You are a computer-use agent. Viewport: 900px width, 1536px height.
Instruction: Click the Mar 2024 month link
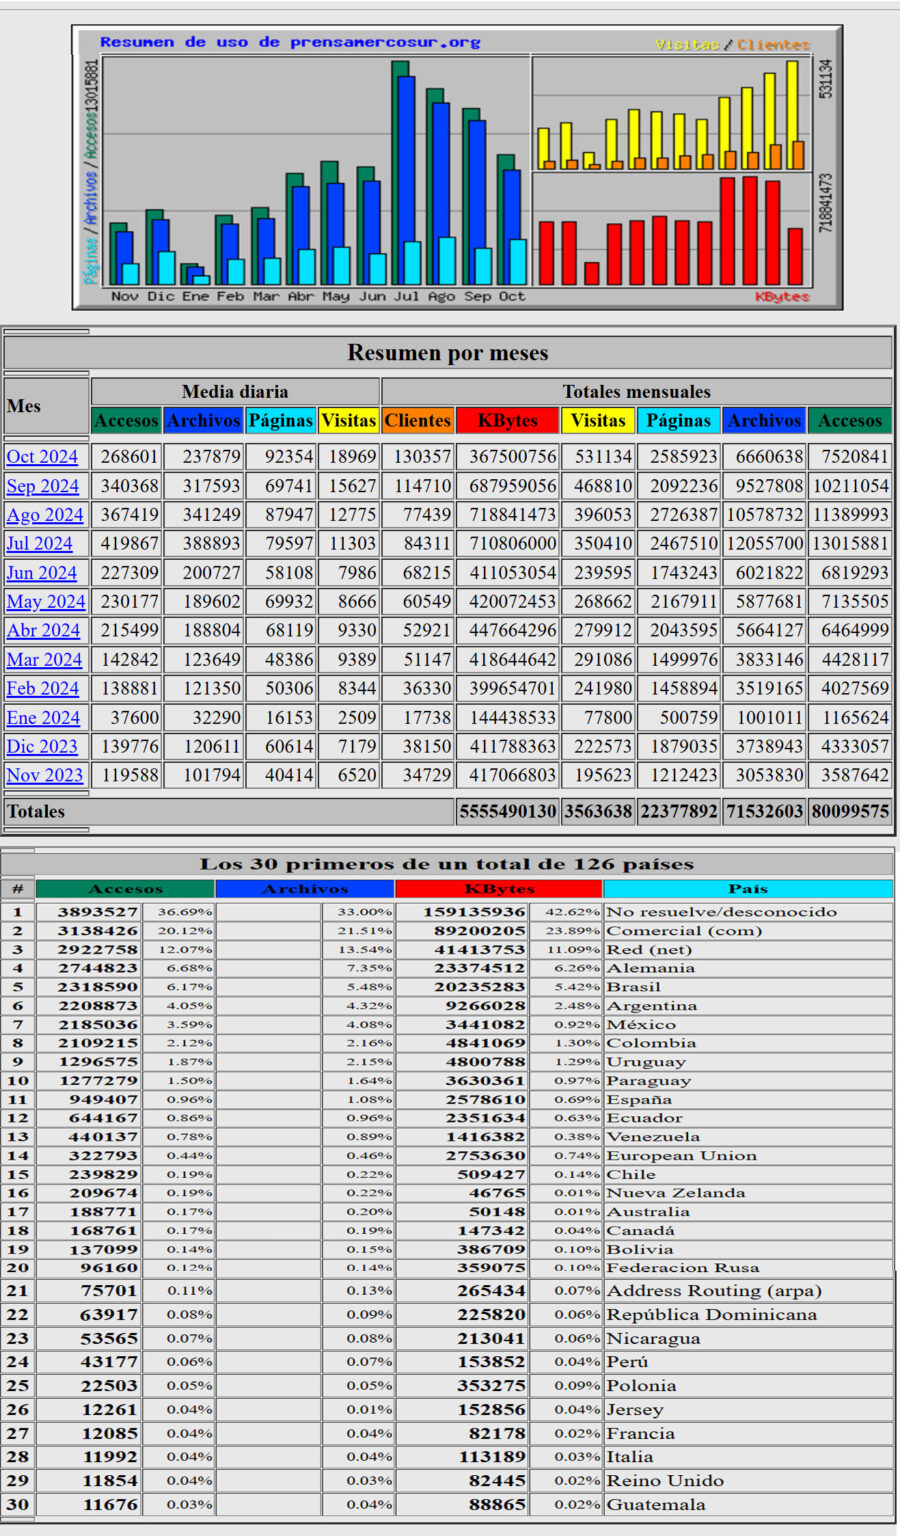43,660
